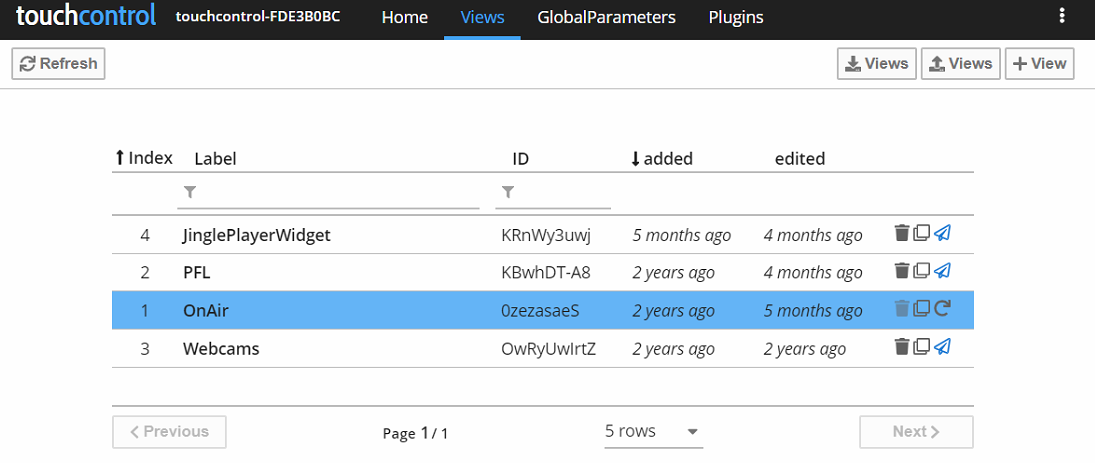Screen dimensions: 1095x463
Task: Click the paper plane icon for PFL
Action: (x=941, y=271)
